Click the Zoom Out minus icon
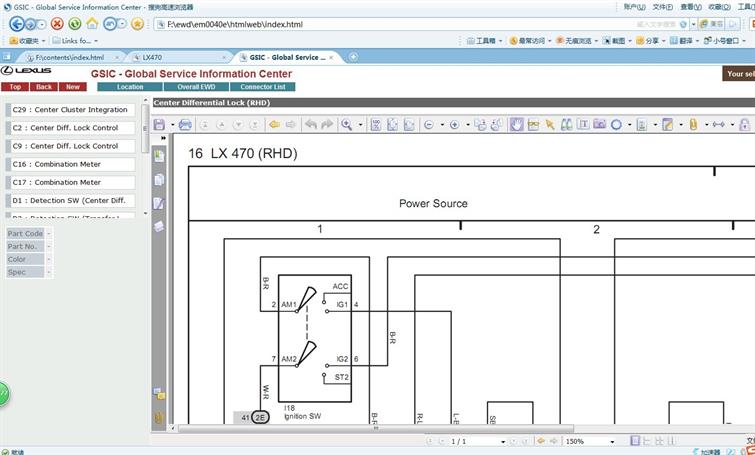This screenshot has width=755, height=455. (429, 125)
